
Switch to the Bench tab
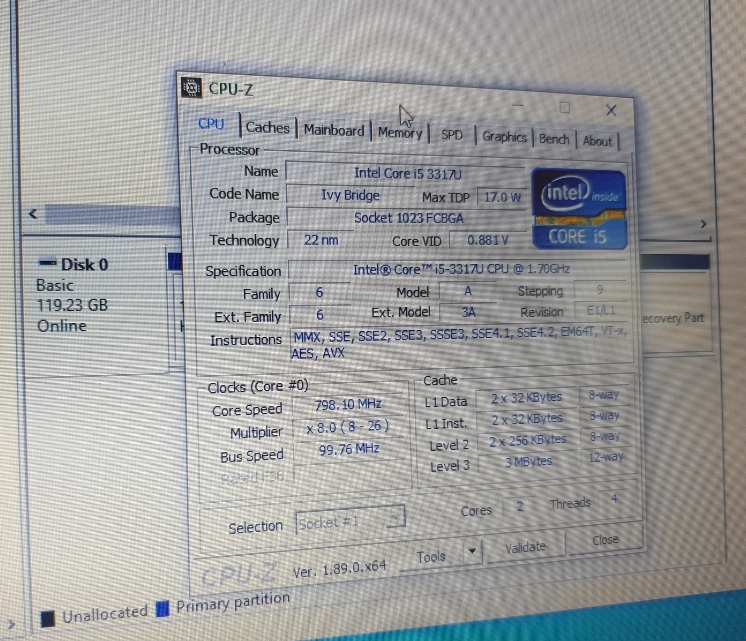(x=554, y=139)
